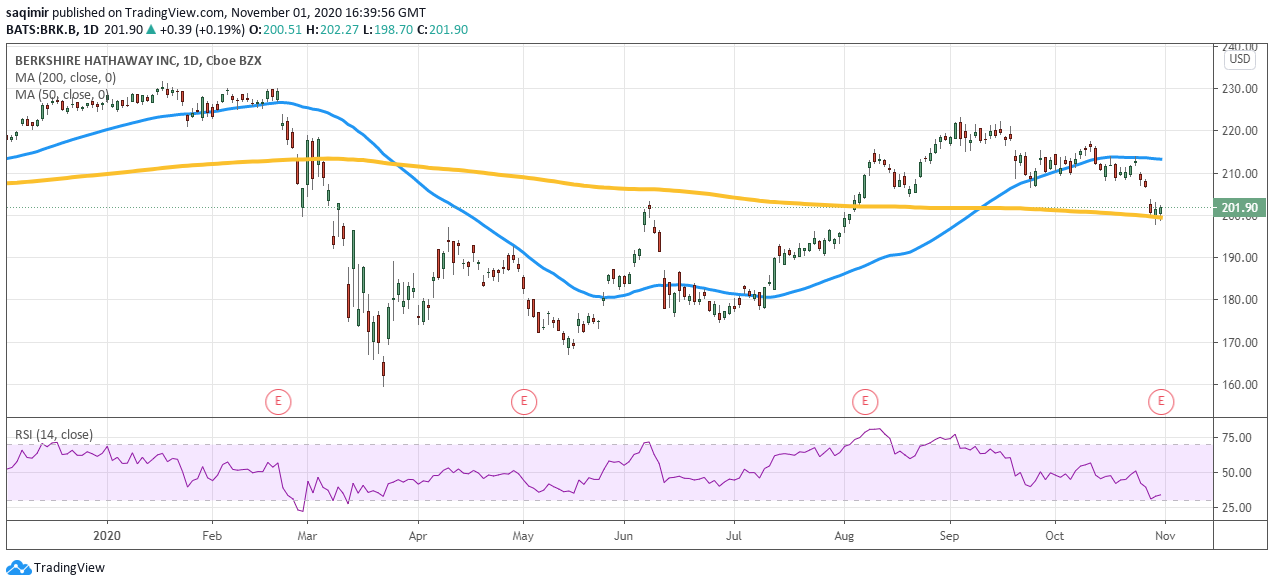The height and width of the screenshot is (586, 1274).
Task: Click the February earnings E marker
Action: [278, 401]
